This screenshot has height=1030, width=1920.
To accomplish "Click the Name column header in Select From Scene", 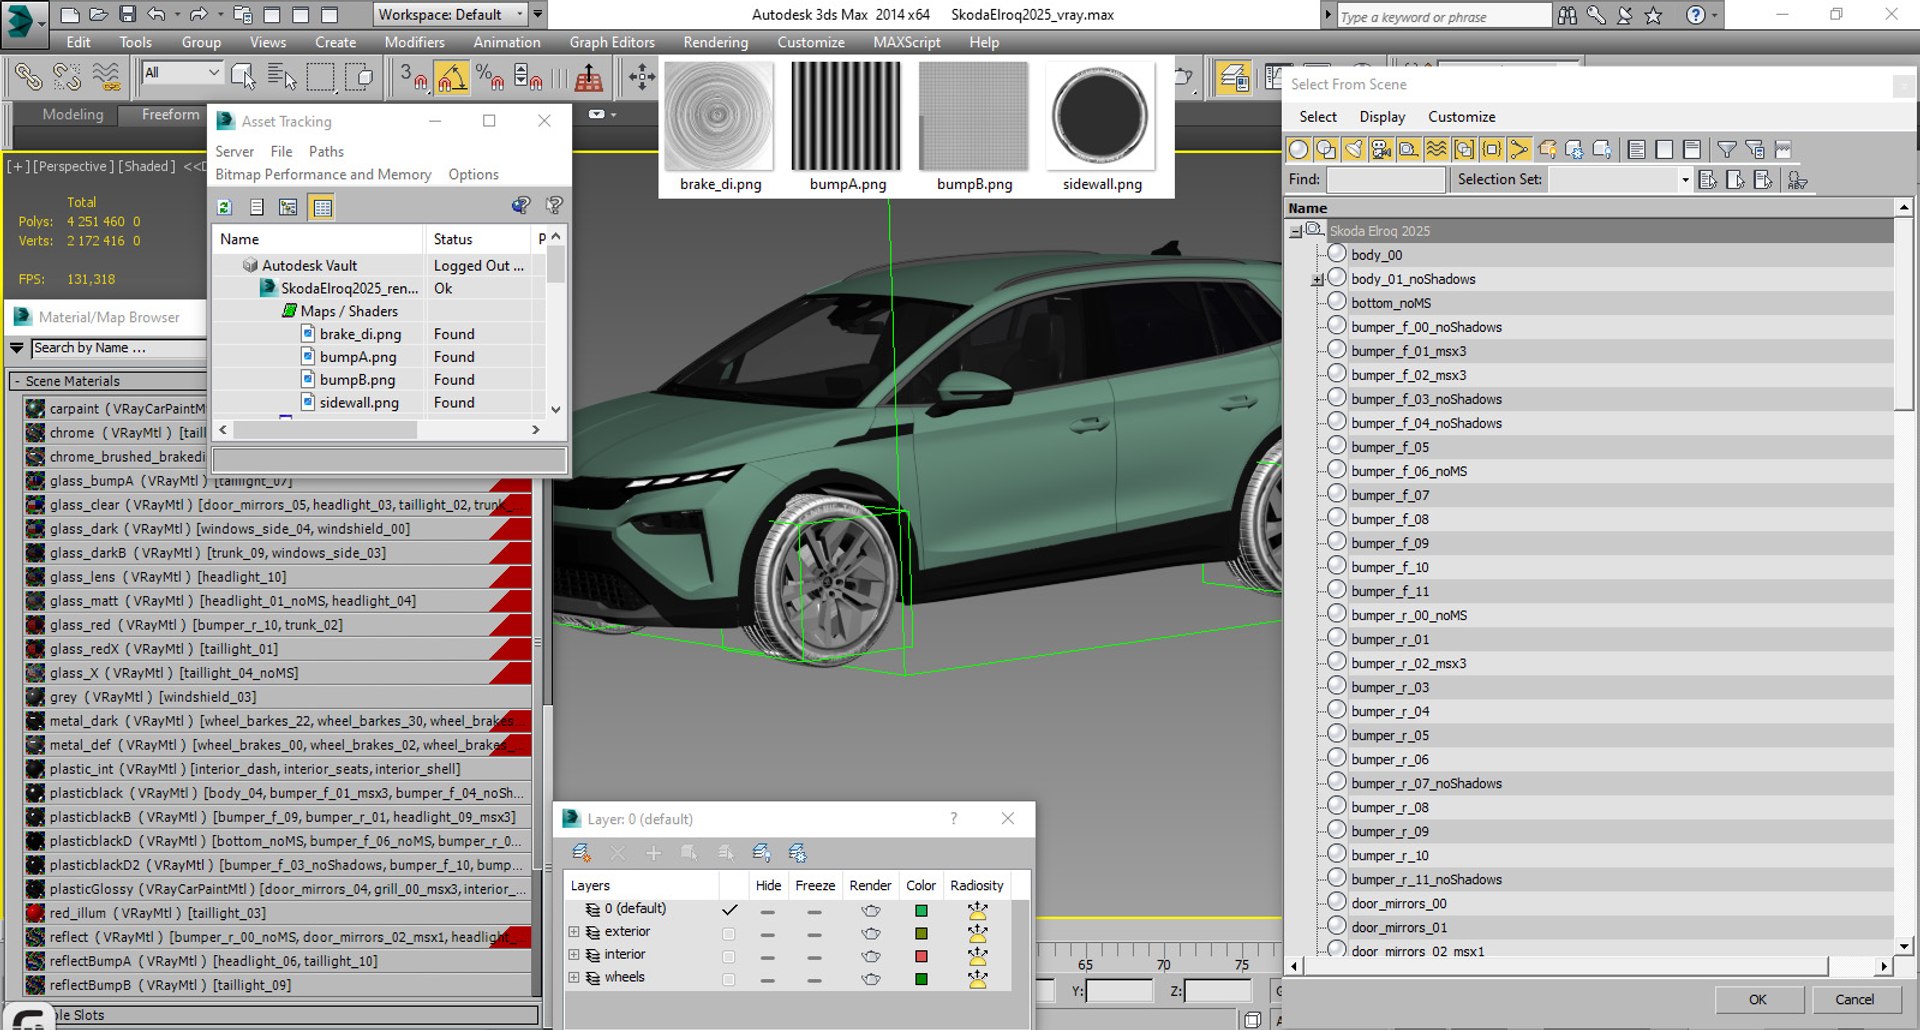I will 1589,208.
